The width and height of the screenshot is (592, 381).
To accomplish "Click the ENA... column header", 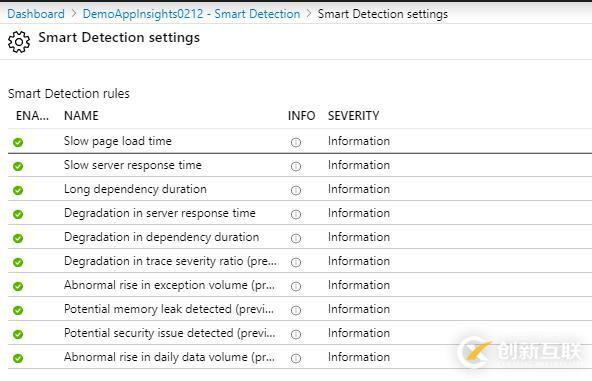I will pos(32,116).
